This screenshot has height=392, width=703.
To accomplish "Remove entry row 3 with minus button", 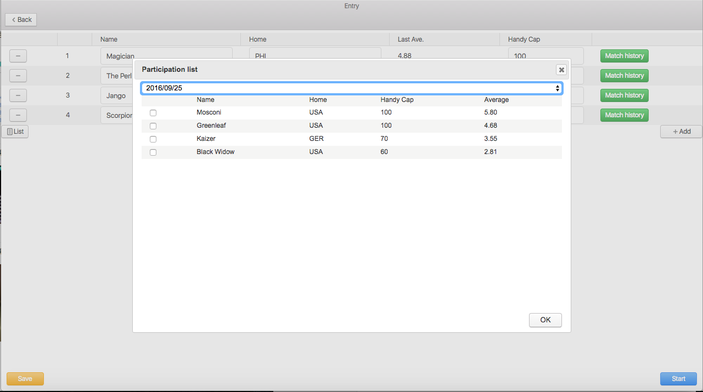I will 18,96.
